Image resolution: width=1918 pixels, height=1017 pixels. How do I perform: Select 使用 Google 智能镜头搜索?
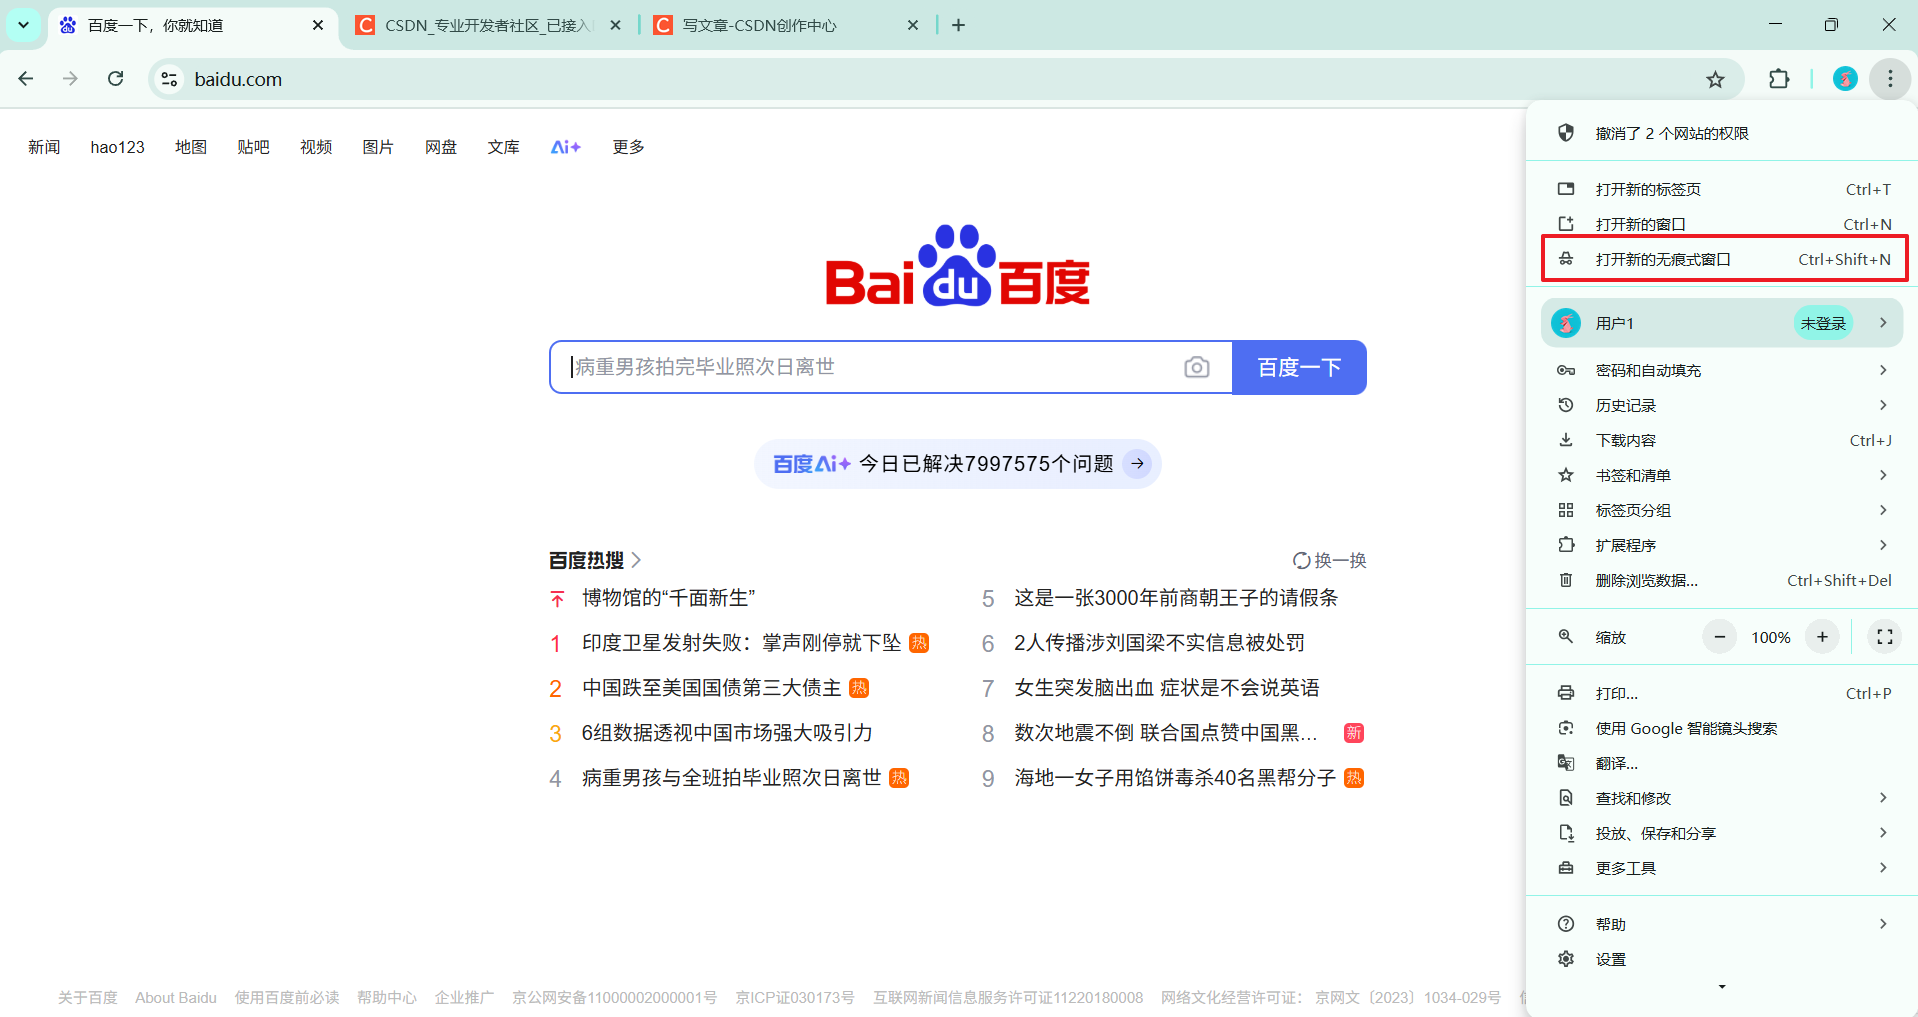(x=1720, y=728)
